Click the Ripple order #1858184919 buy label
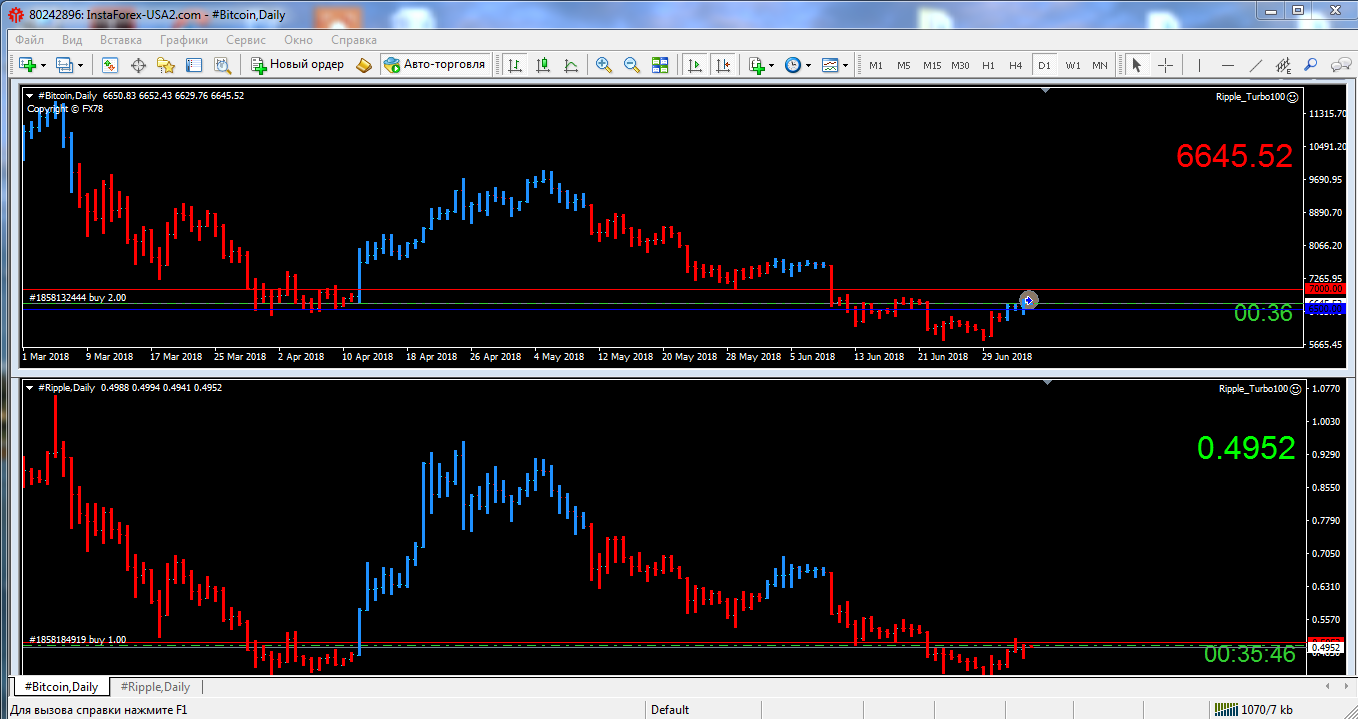The height and width of the screenshot is (719, 1358). 78,639
